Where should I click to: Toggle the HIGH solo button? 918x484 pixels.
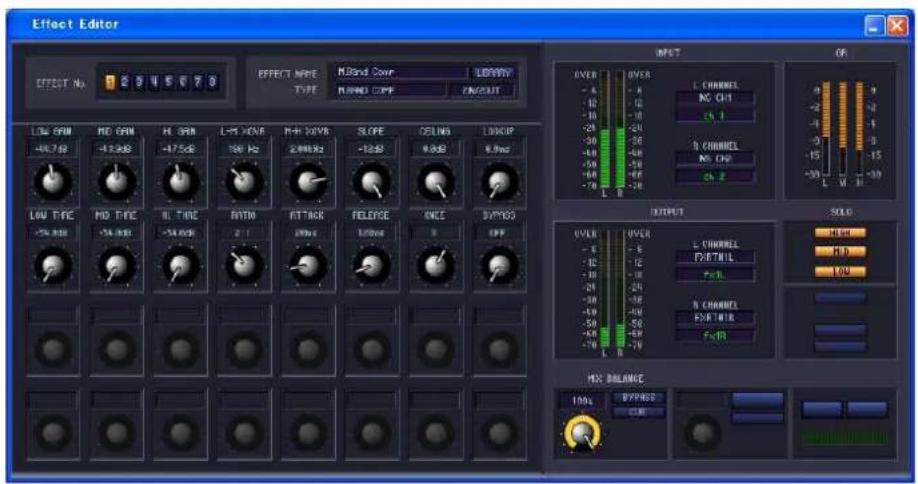pyautogui.click(x=840, y=233)
